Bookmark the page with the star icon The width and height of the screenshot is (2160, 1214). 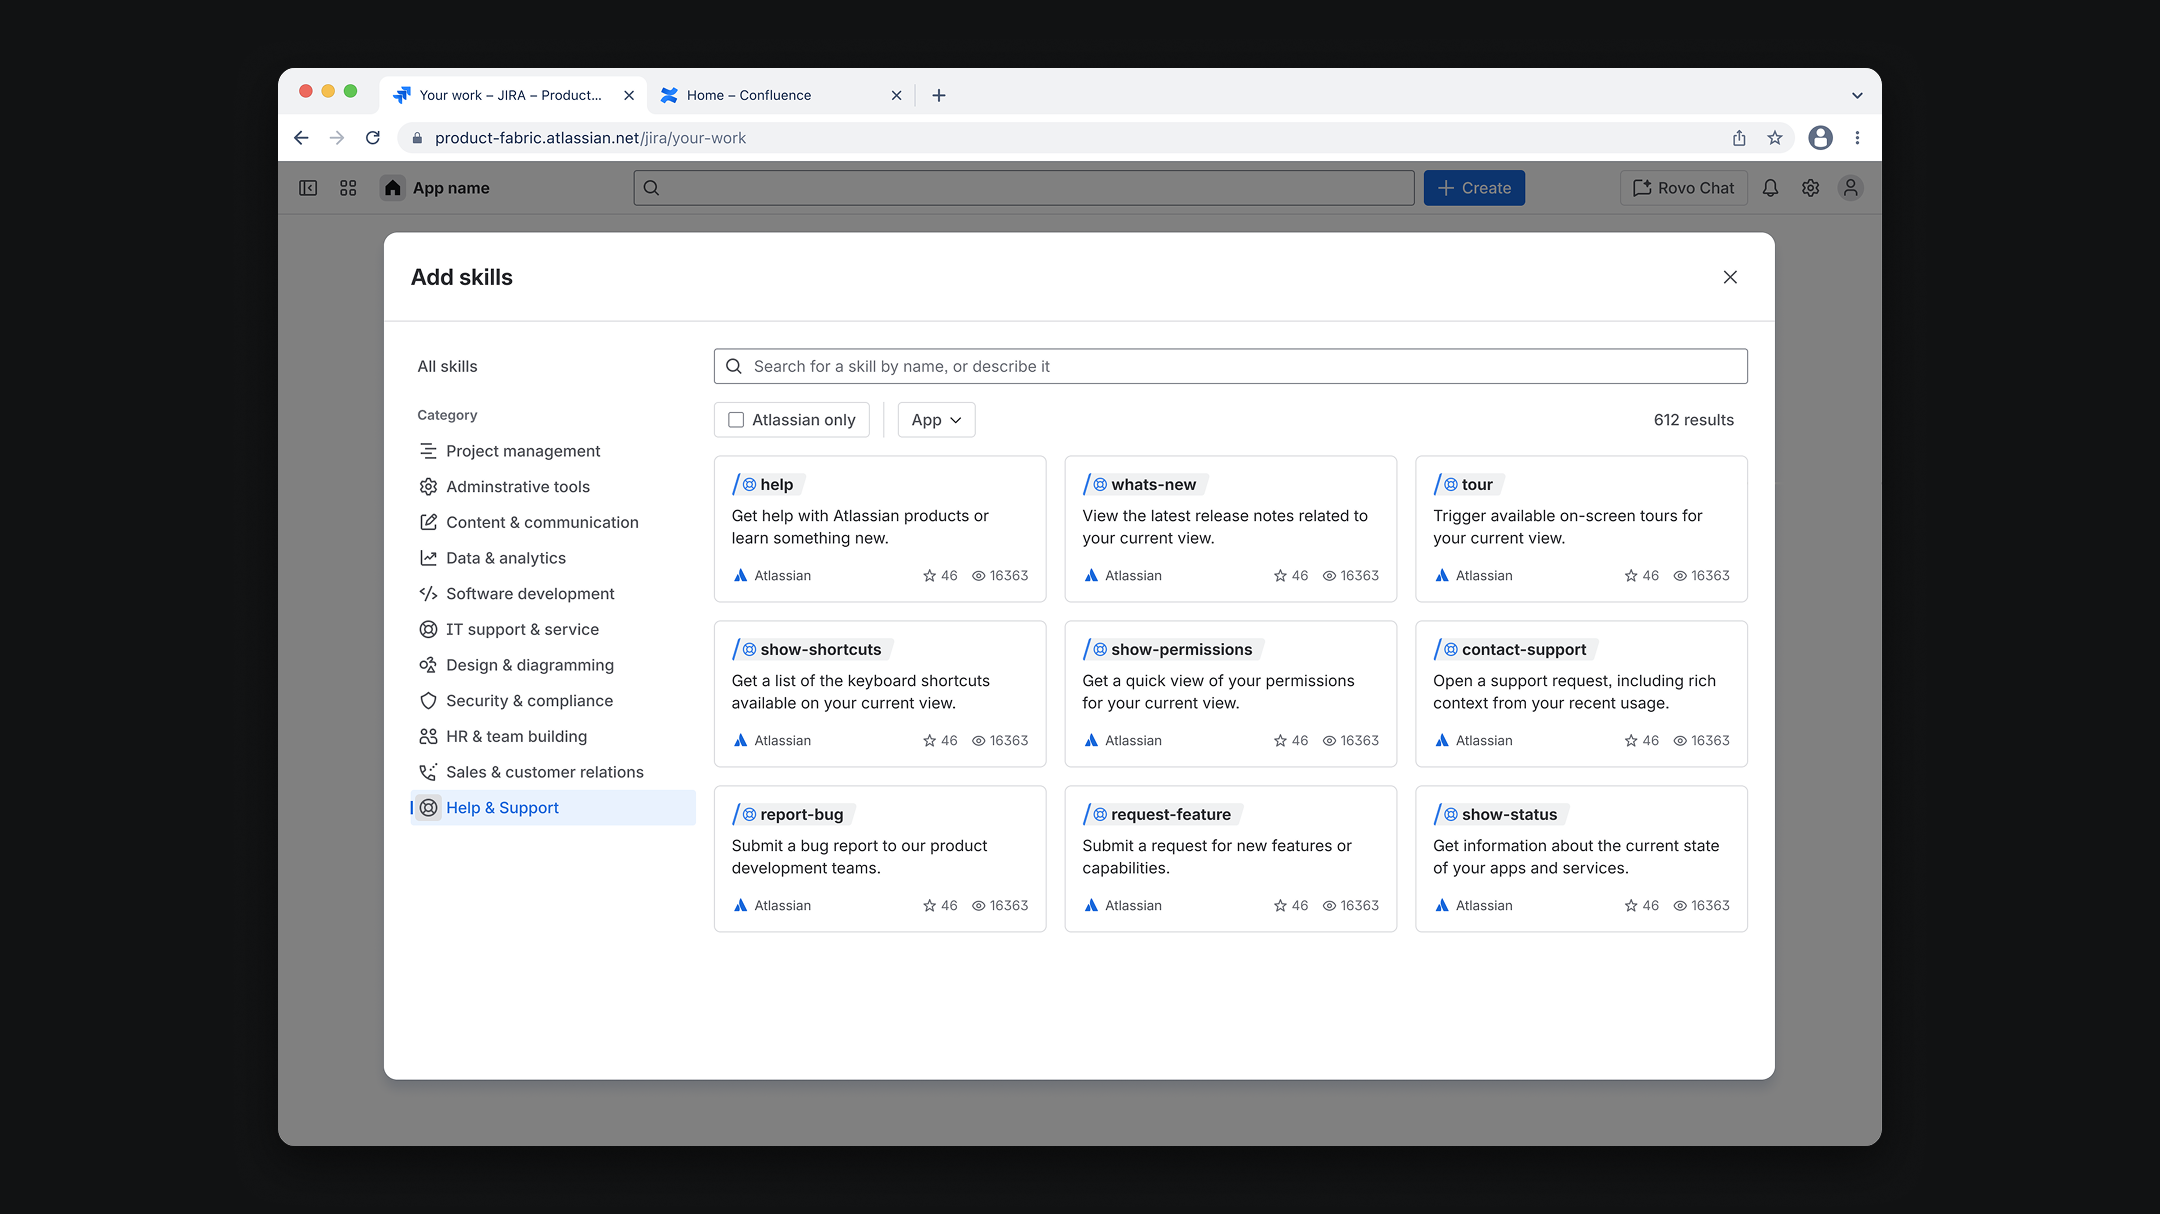[1775, 138]
